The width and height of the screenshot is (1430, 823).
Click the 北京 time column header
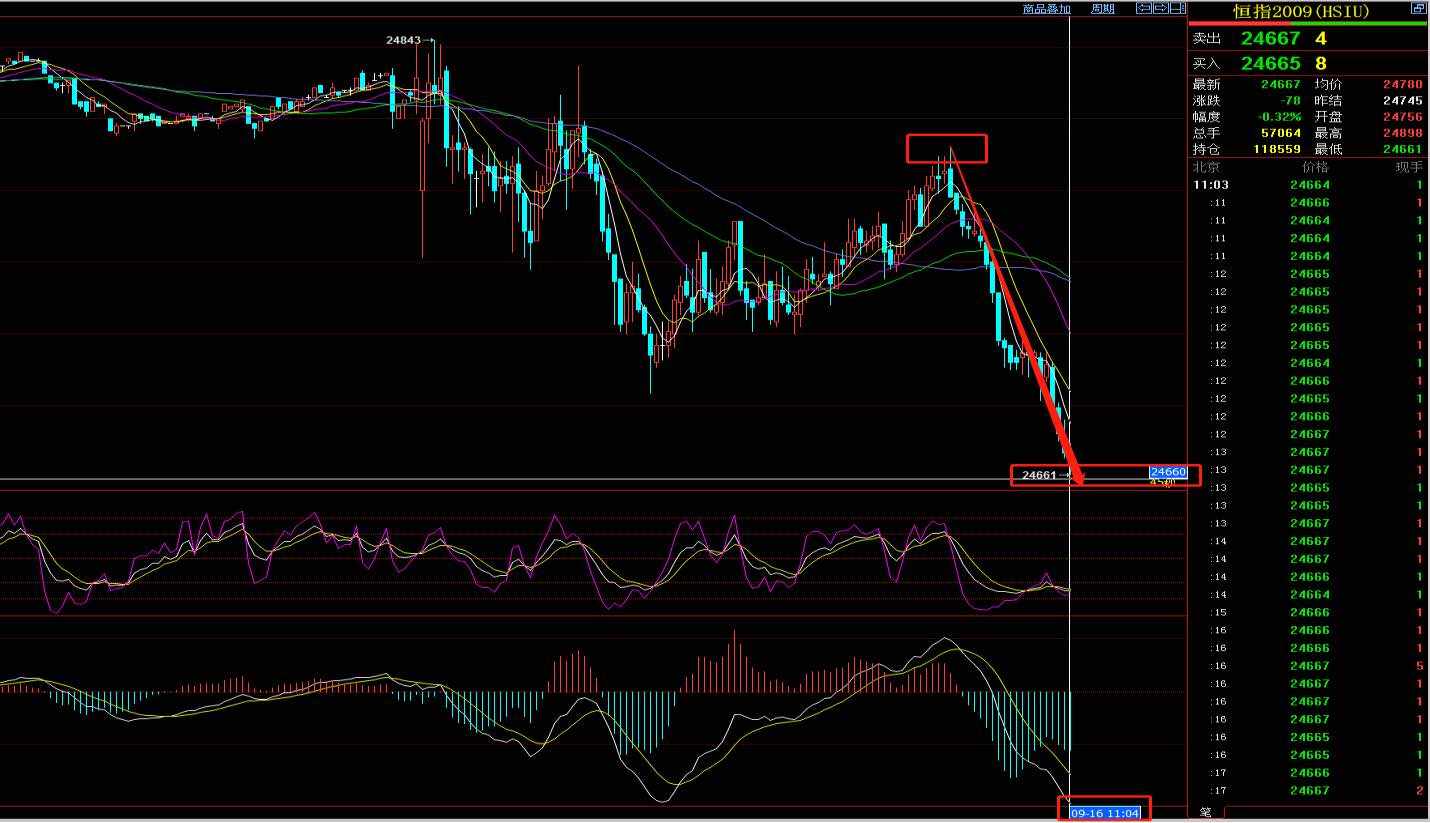tap(1205, 167)
